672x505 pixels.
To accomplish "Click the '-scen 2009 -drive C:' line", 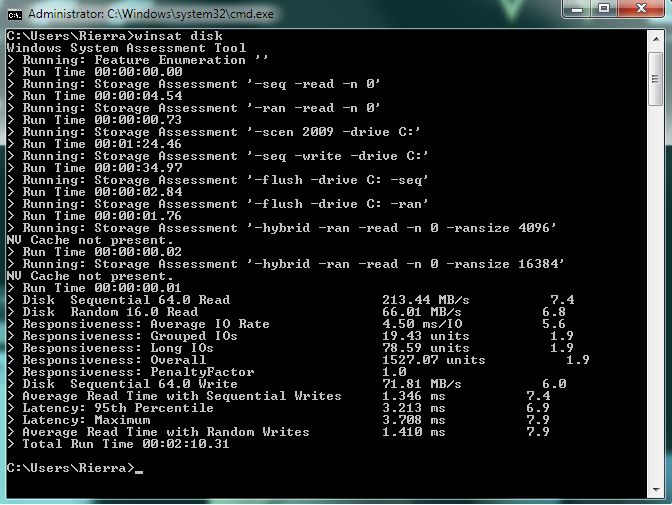I will point(213,132).
